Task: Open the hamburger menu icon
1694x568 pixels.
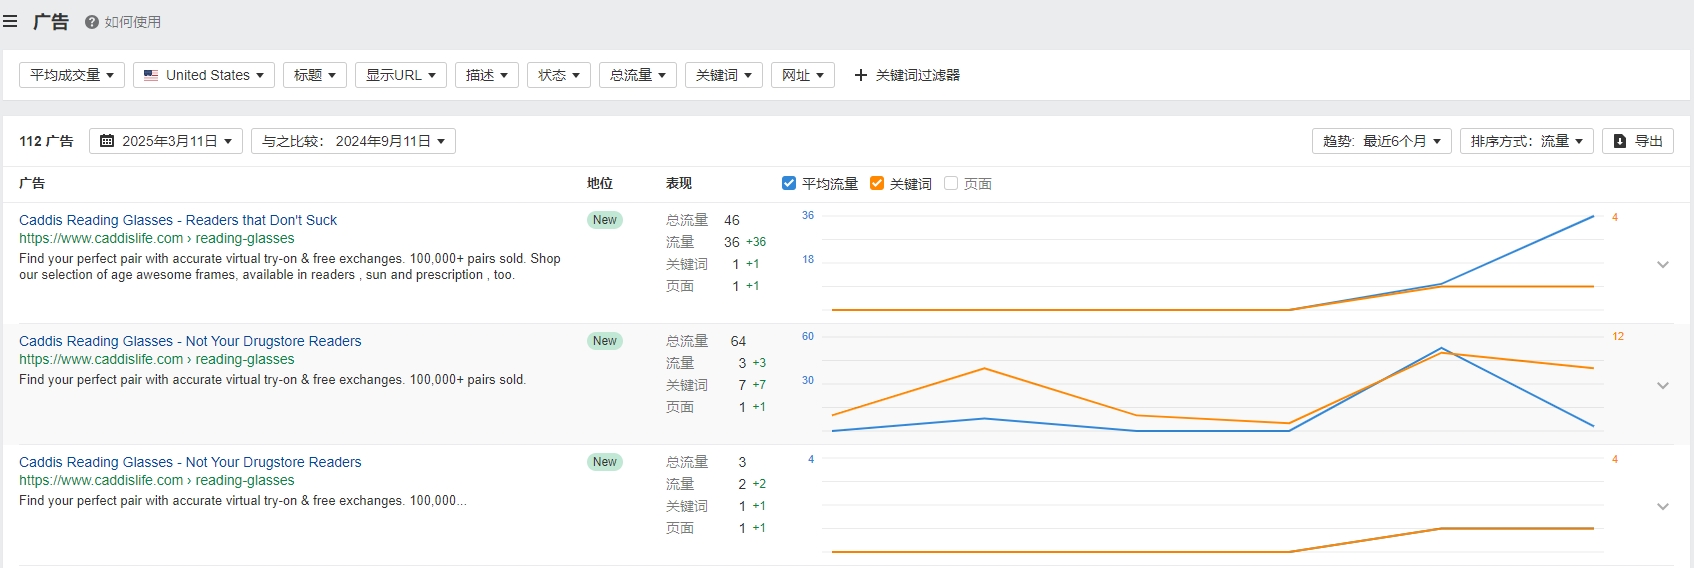Action: pos(10,21)
